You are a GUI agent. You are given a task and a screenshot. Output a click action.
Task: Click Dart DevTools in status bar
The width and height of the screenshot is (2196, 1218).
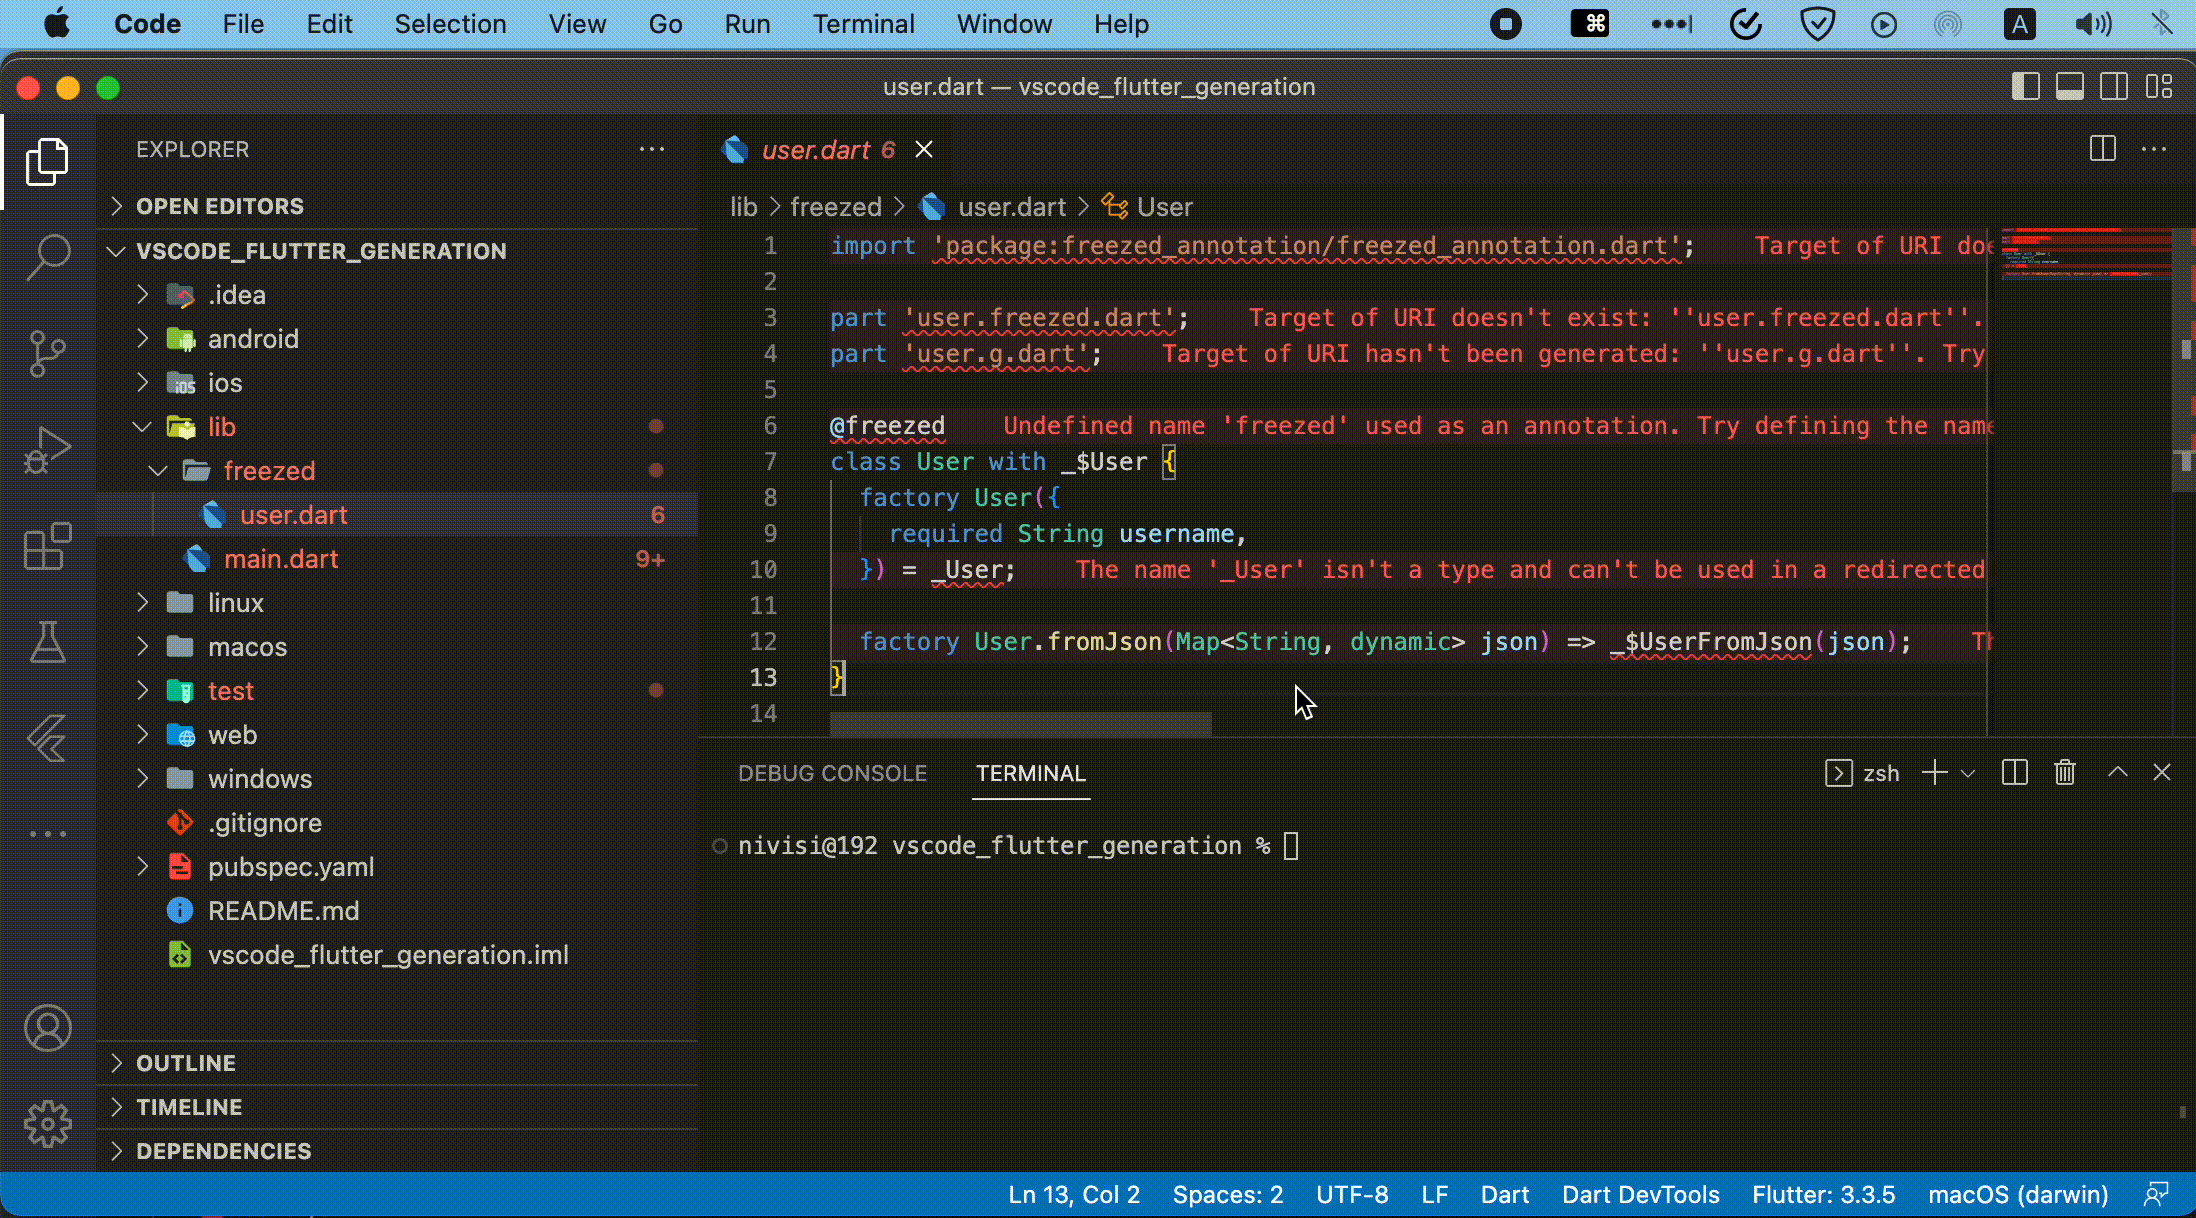coord(1640,1195)
